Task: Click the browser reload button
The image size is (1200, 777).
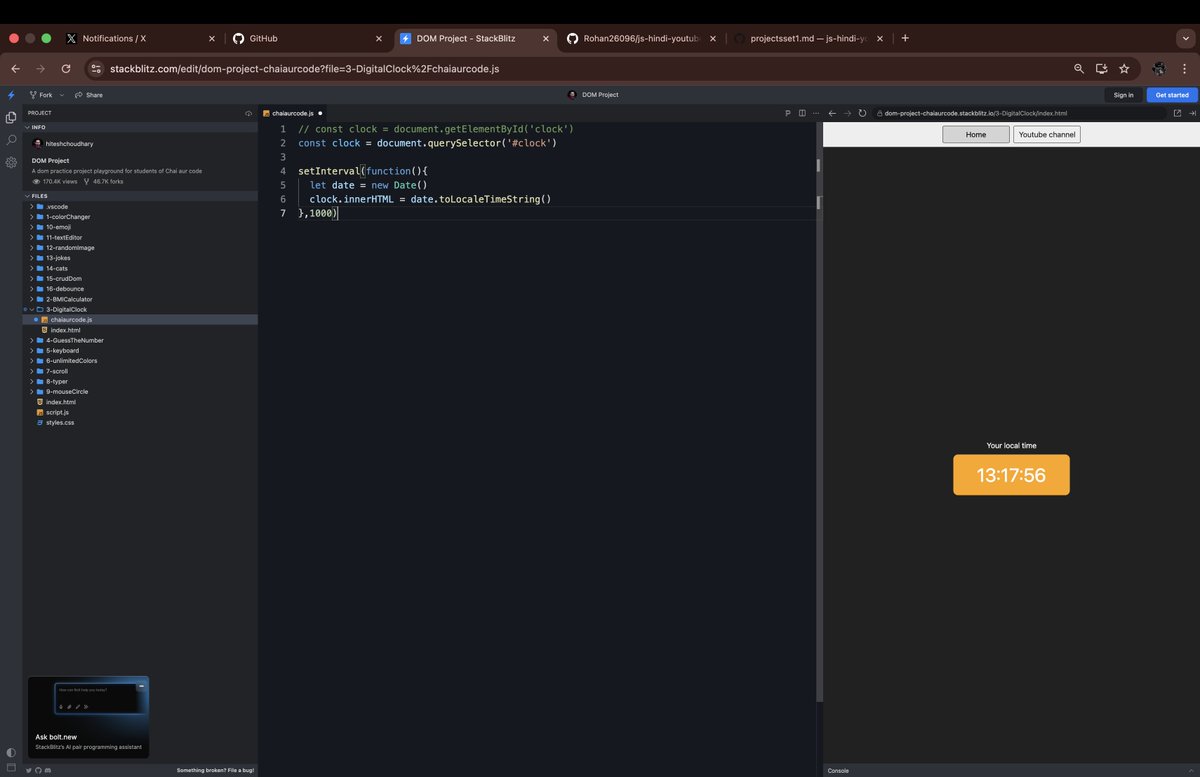Action: tap(66, 69)
